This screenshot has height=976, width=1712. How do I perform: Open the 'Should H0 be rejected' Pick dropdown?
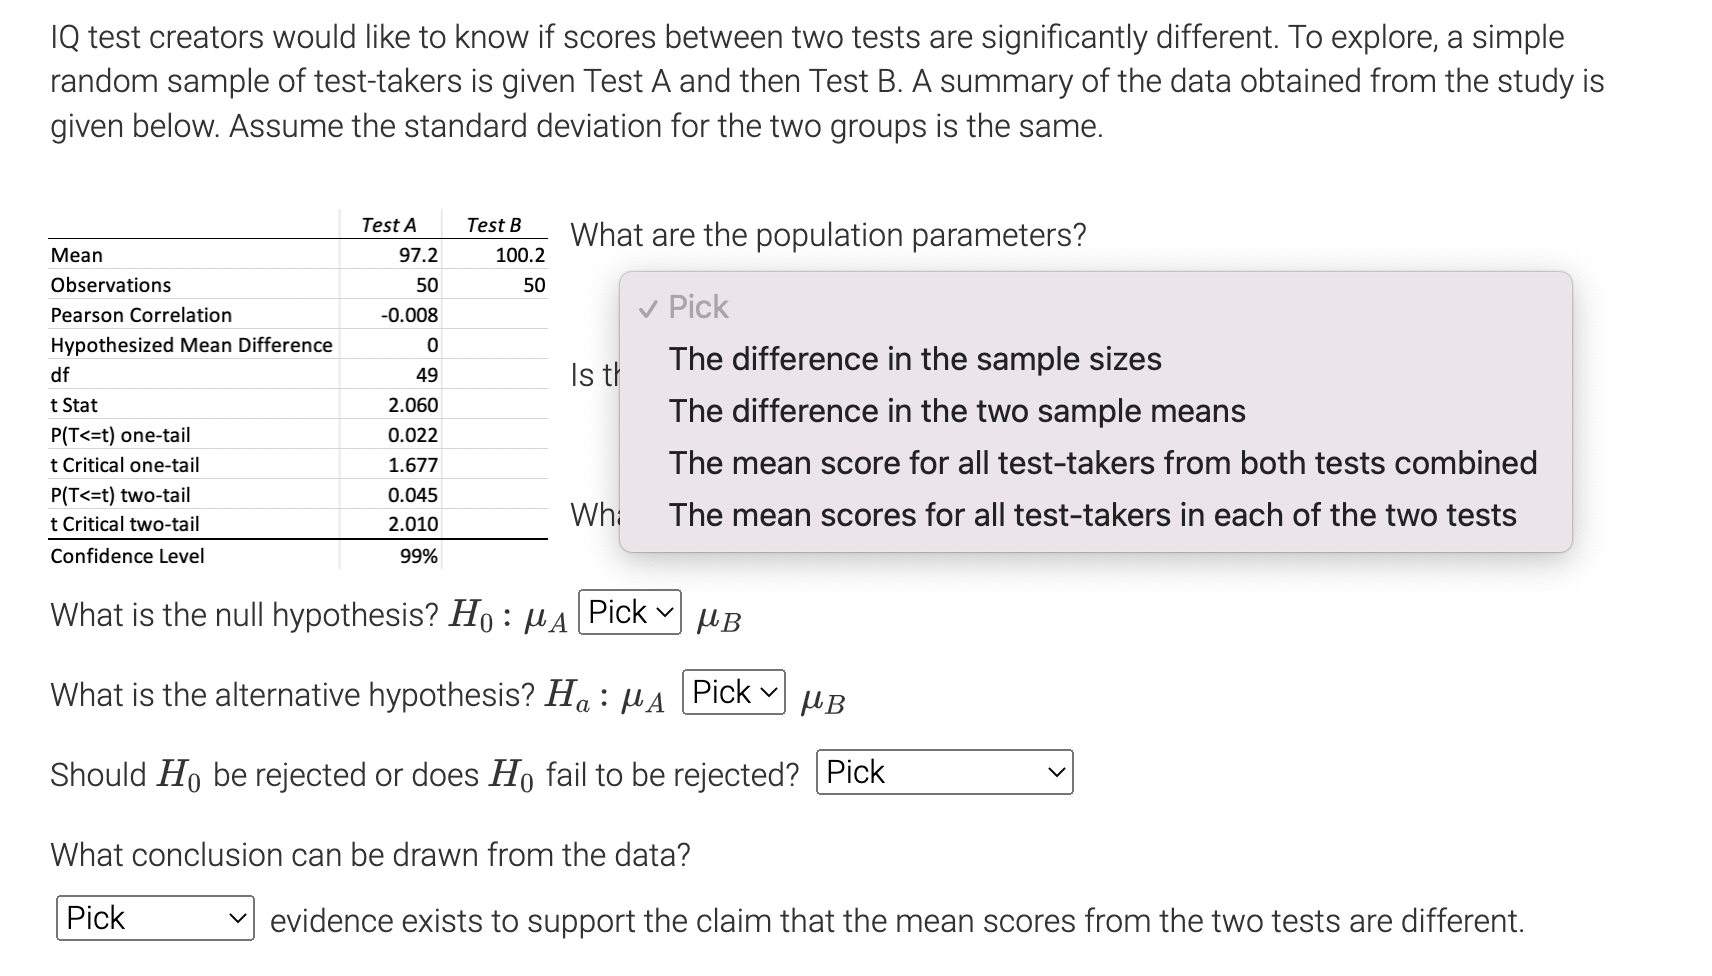[x=943, y=771]
